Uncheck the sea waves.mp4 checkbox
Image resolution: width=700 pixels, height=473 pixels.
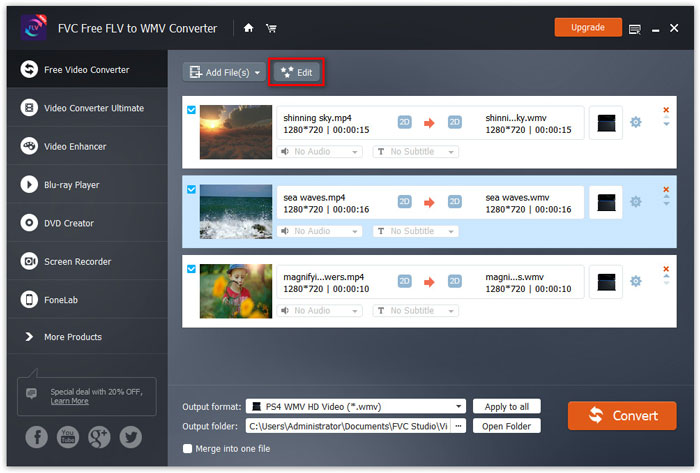191,189
